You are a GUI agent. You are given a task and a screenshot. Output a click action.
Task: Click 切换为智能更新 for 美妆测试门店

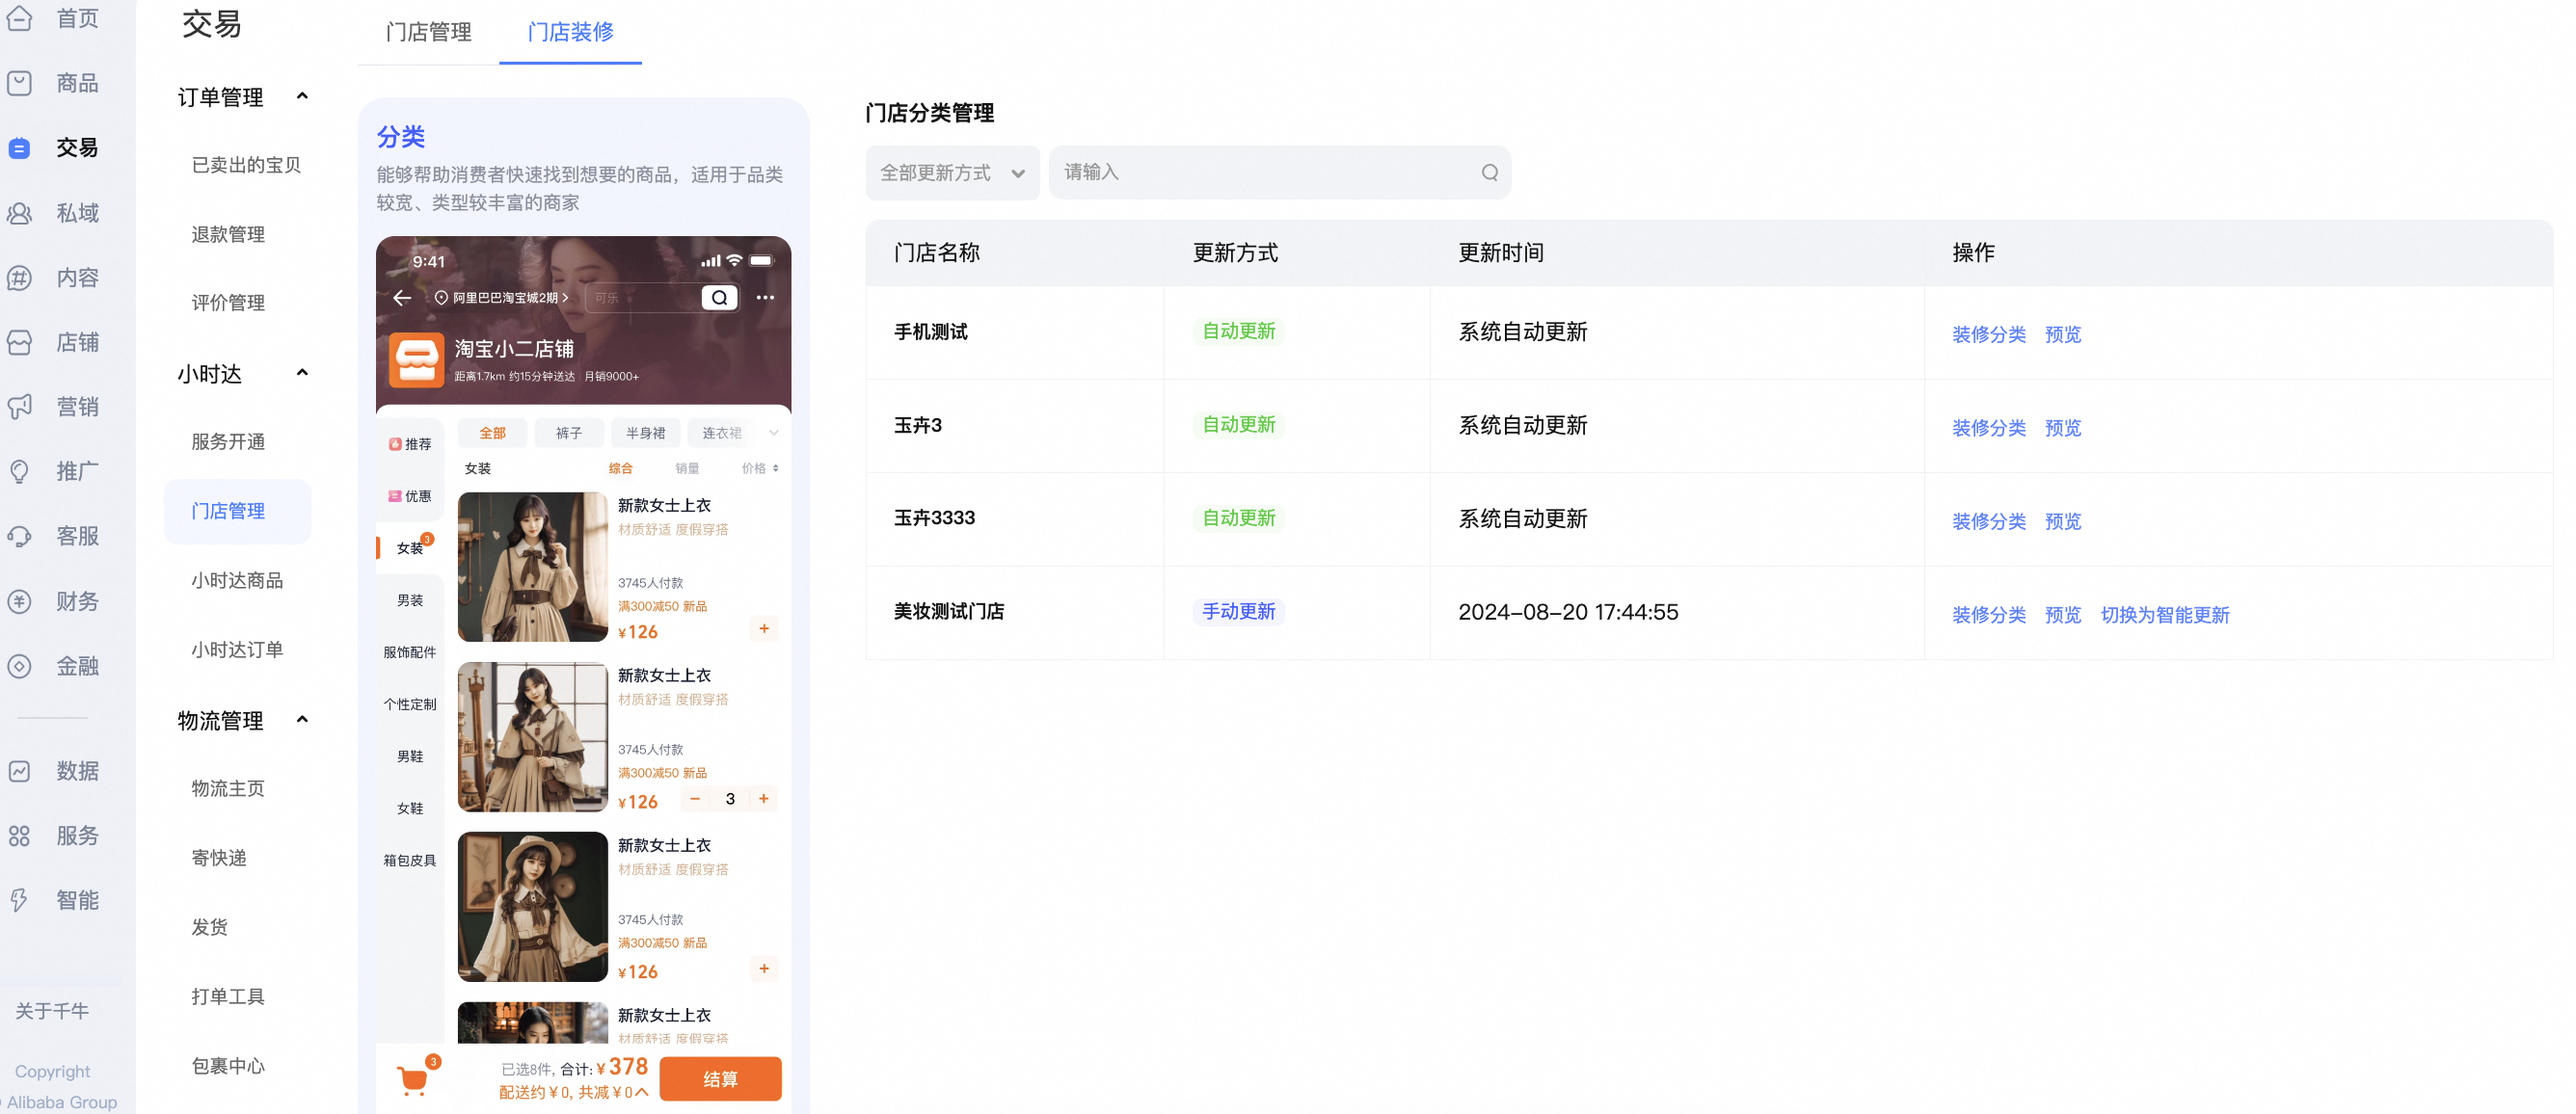pyautogui.click(x=2165, y=615)
